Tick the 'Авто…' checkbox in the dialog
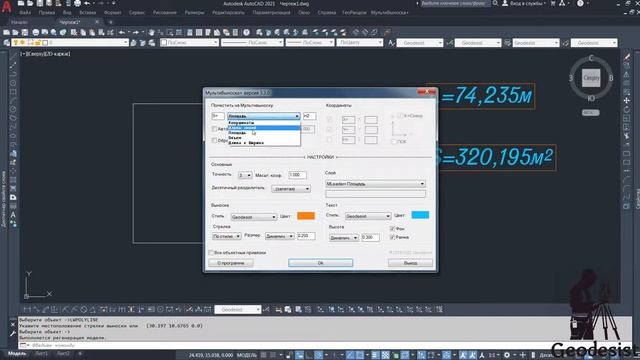This screenshot has width=640, height=360. pyautogui.click(x=214, y=129)
